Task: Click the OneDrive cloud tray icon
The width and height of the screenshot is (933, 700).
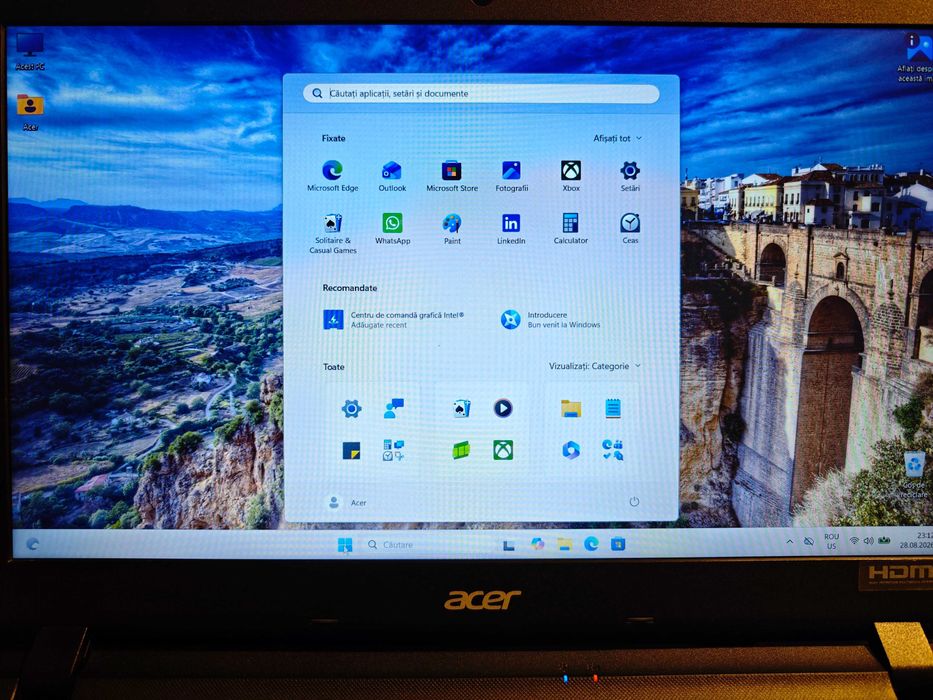Action: point(809,541)
